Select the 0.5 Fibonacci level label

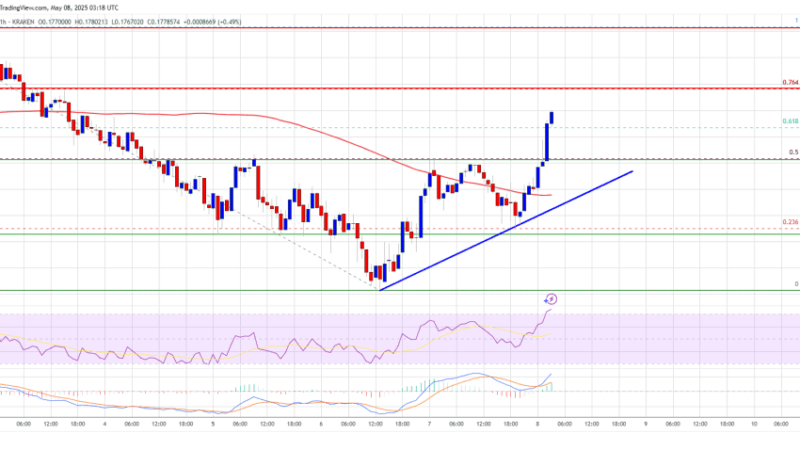tap(794, 152)
